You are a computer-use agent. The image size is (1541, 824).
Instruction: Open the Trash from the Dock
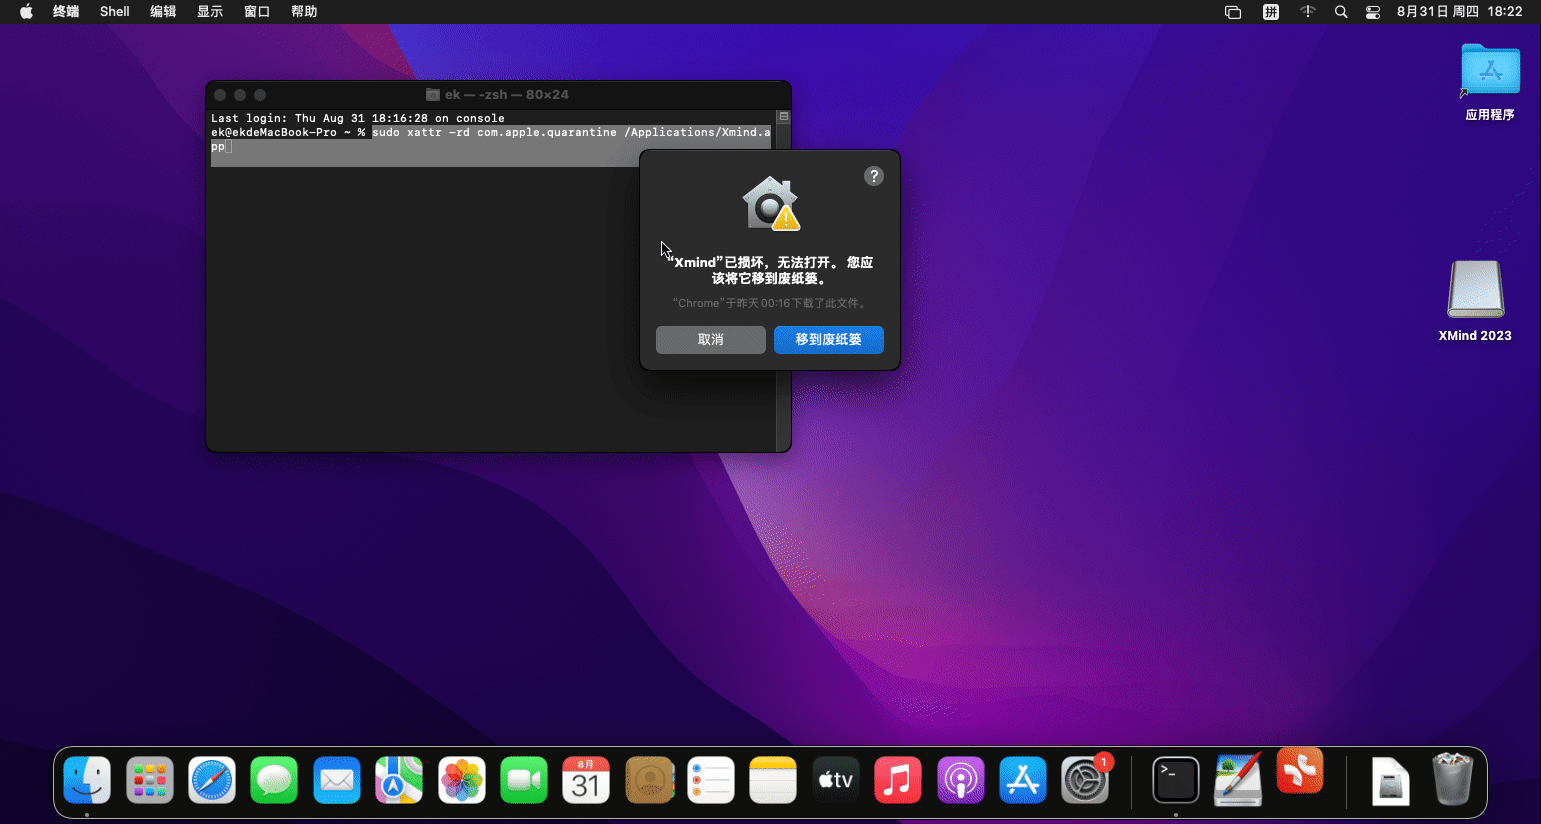(1452, 780)
